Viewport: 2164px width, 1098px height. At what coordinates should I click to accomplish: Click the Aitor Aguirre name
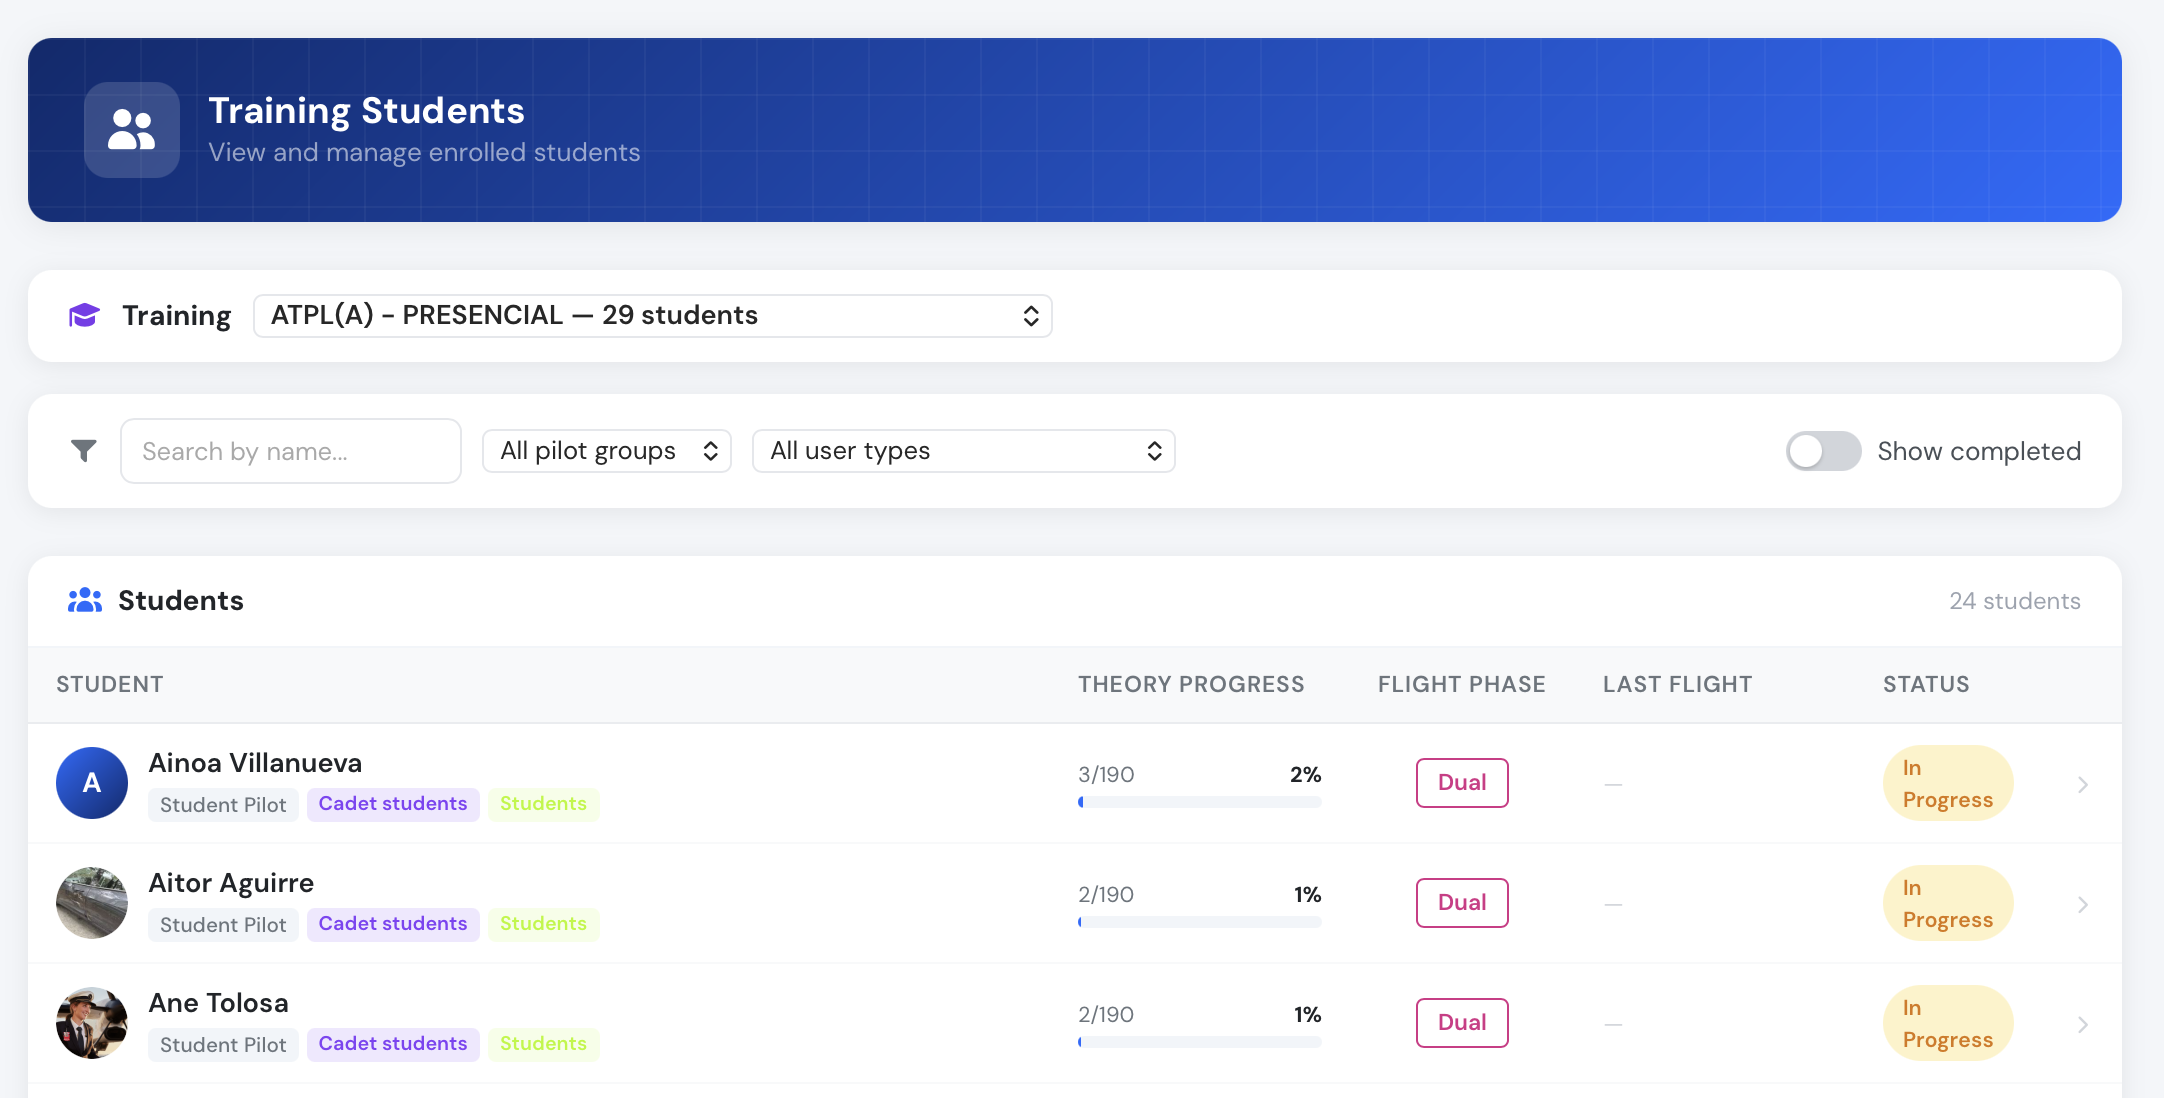click(231, 883)
